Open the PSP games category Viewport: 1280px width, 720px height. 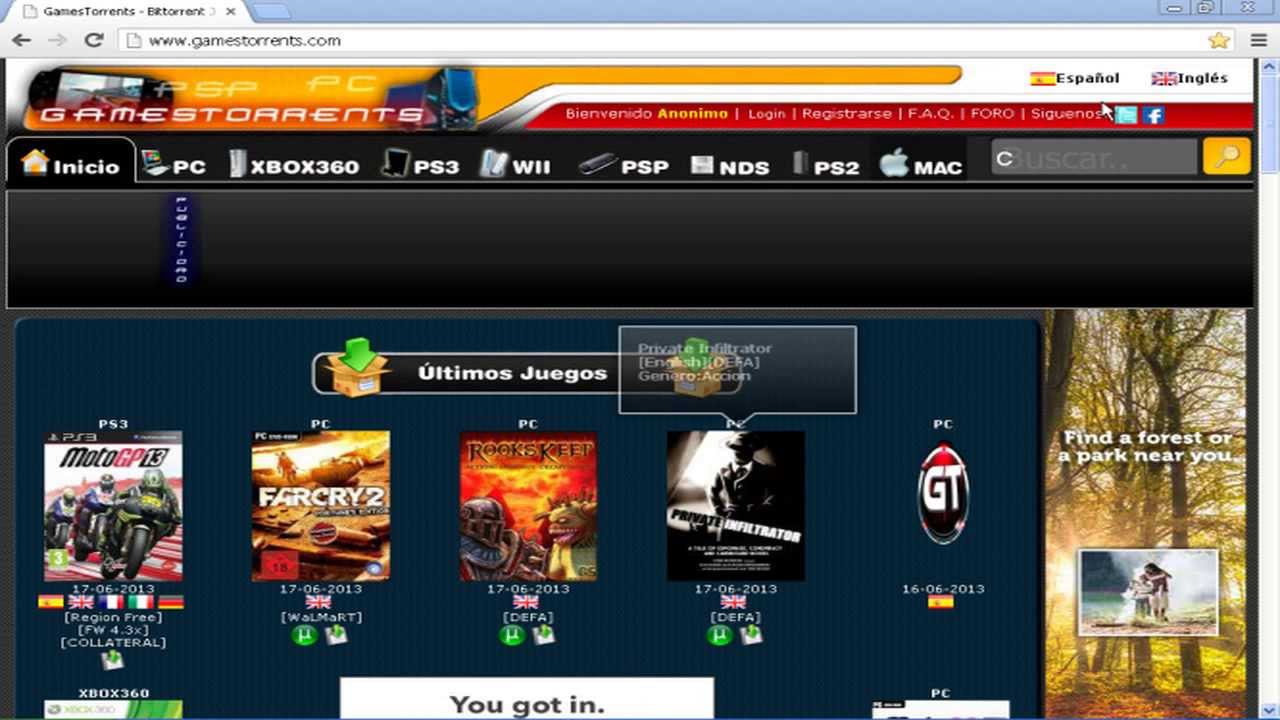tap(623, 164)
